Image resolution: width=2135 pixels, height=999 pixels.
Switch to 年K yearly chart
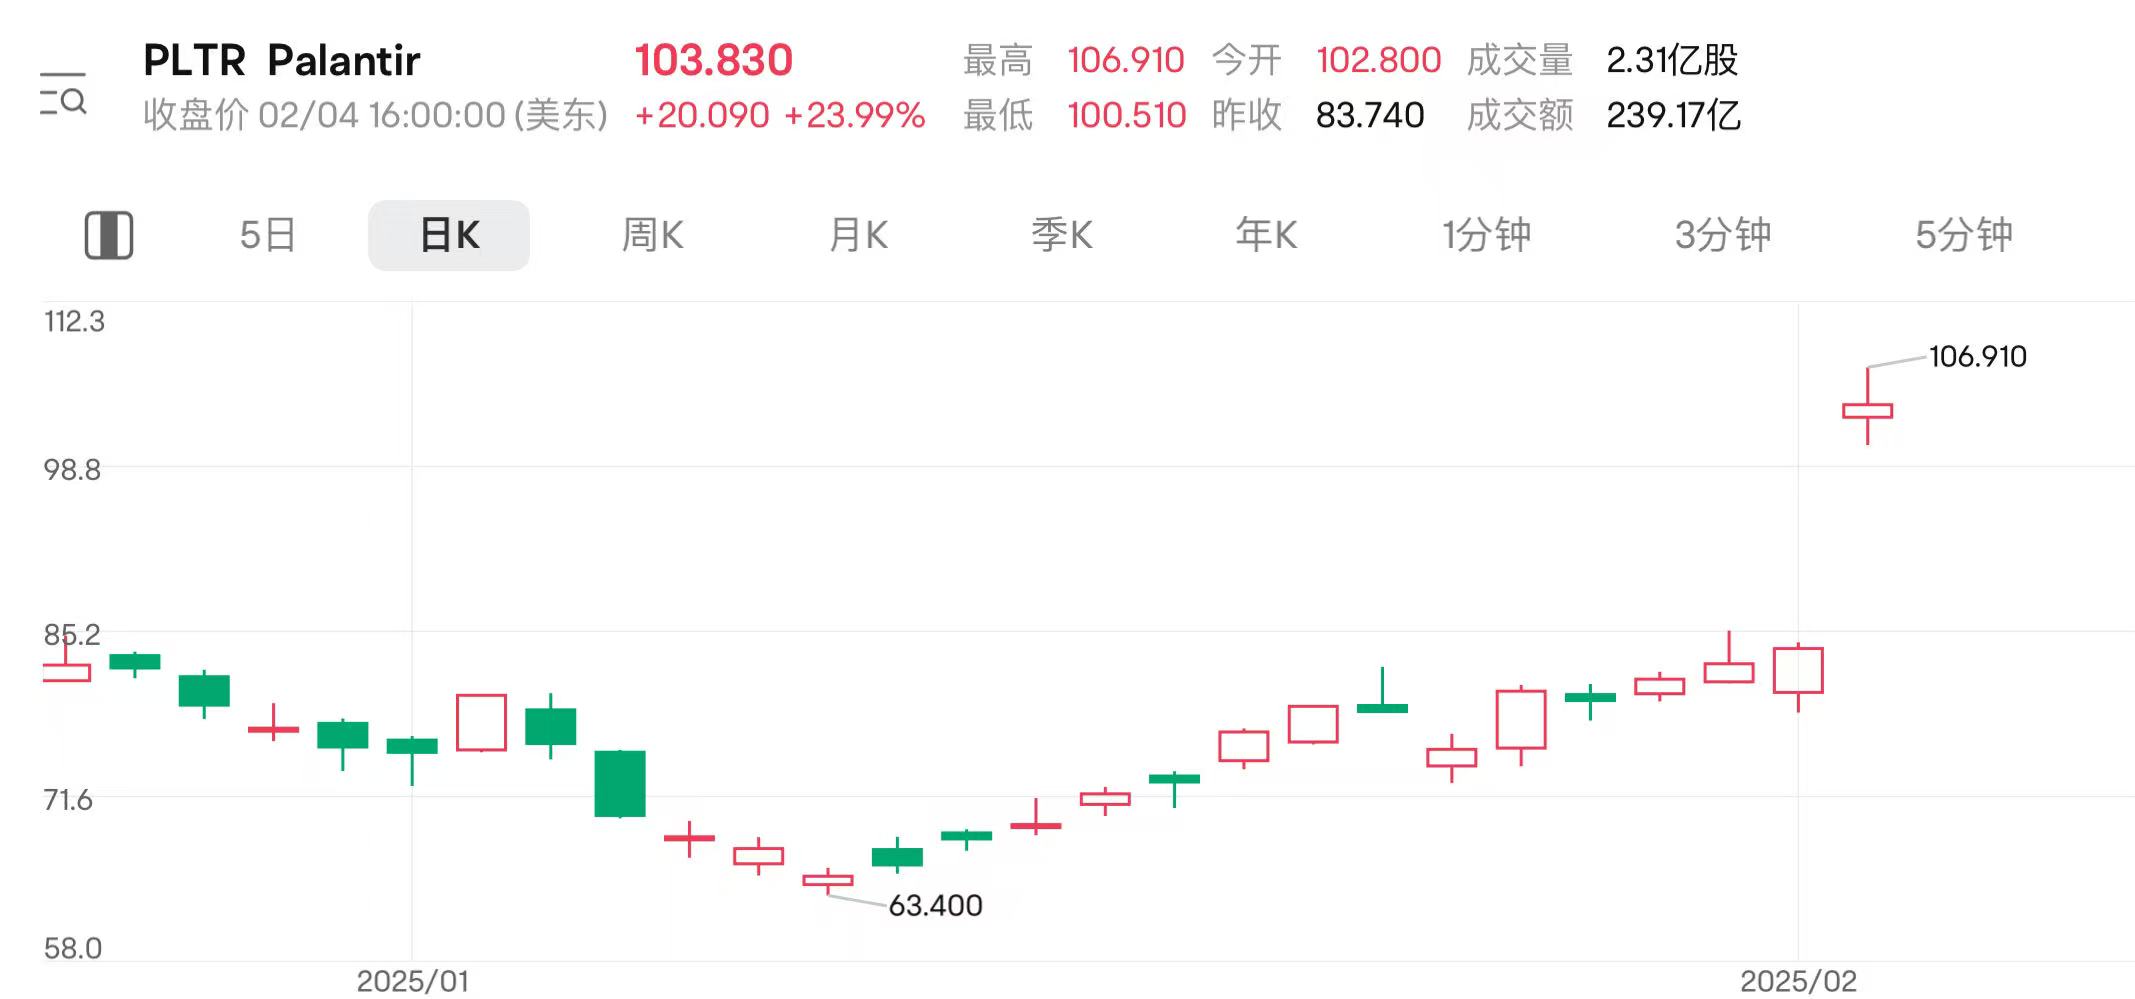coord(1266,235)
